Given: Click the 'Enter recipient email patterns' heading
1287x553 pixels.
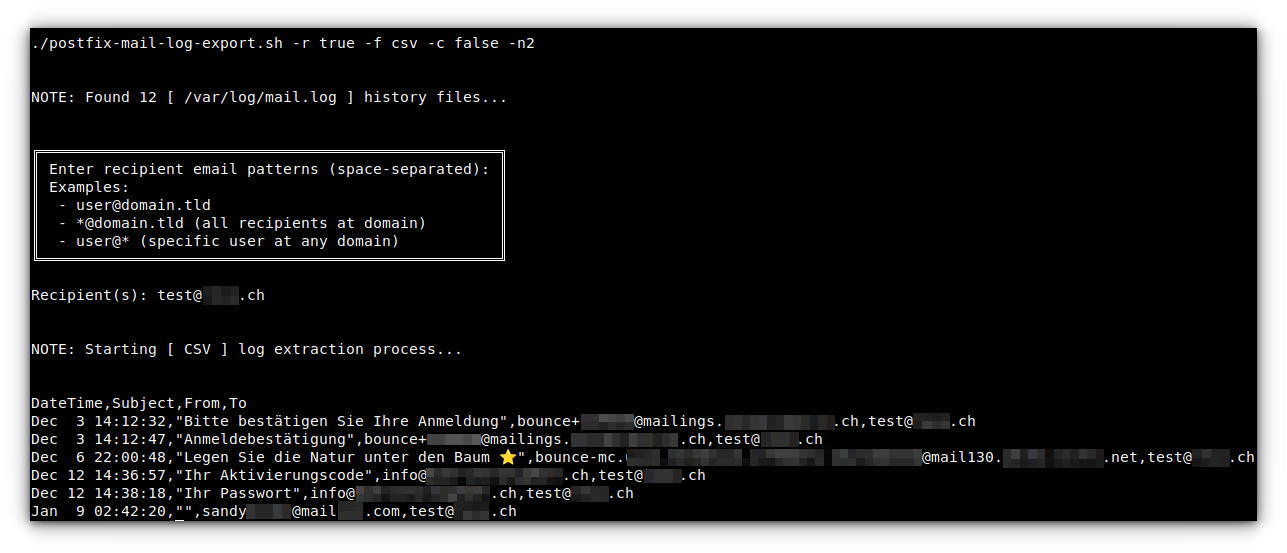Looking at the screenshot, I should coord(269,169).
